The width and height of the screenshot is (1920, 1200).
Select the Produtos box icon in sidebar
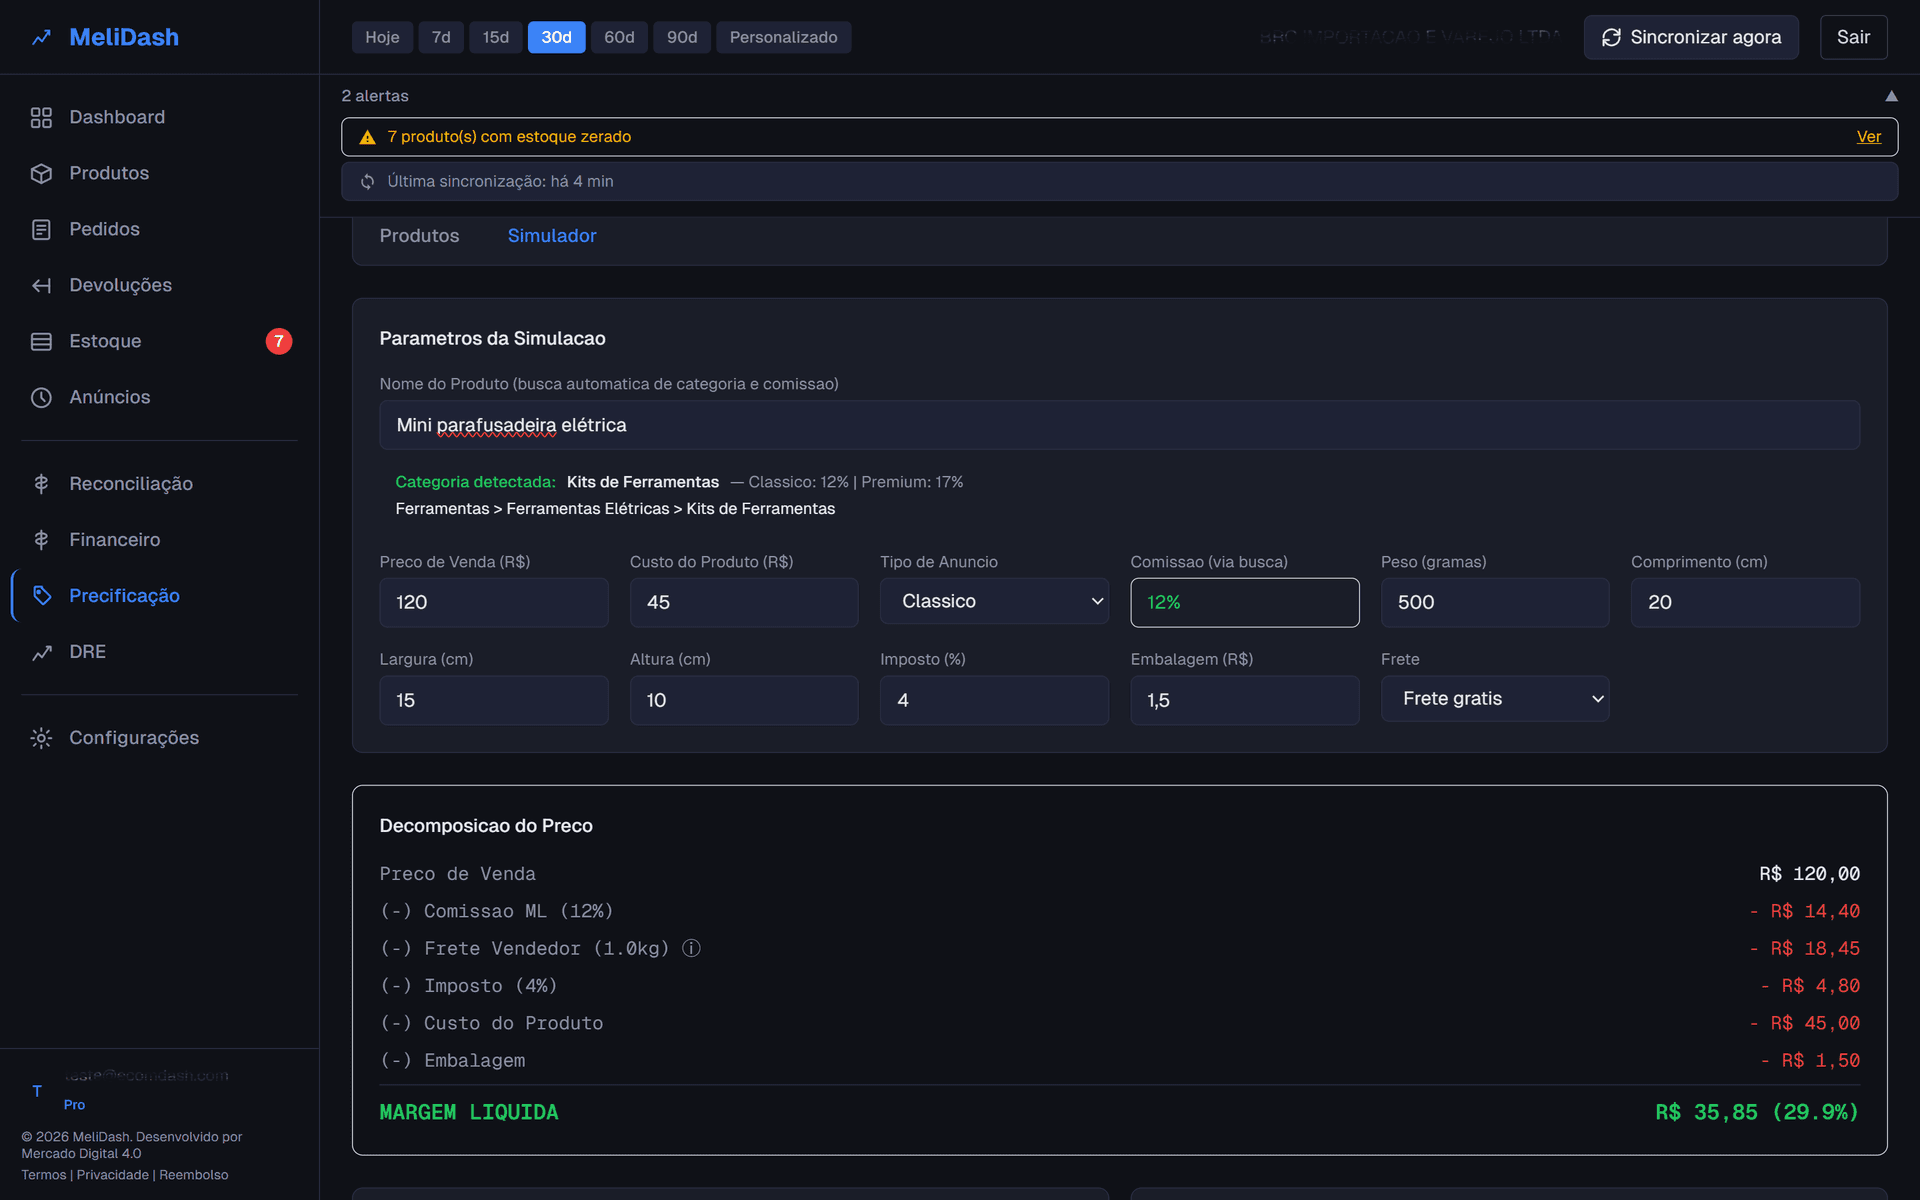pos(41,173)
